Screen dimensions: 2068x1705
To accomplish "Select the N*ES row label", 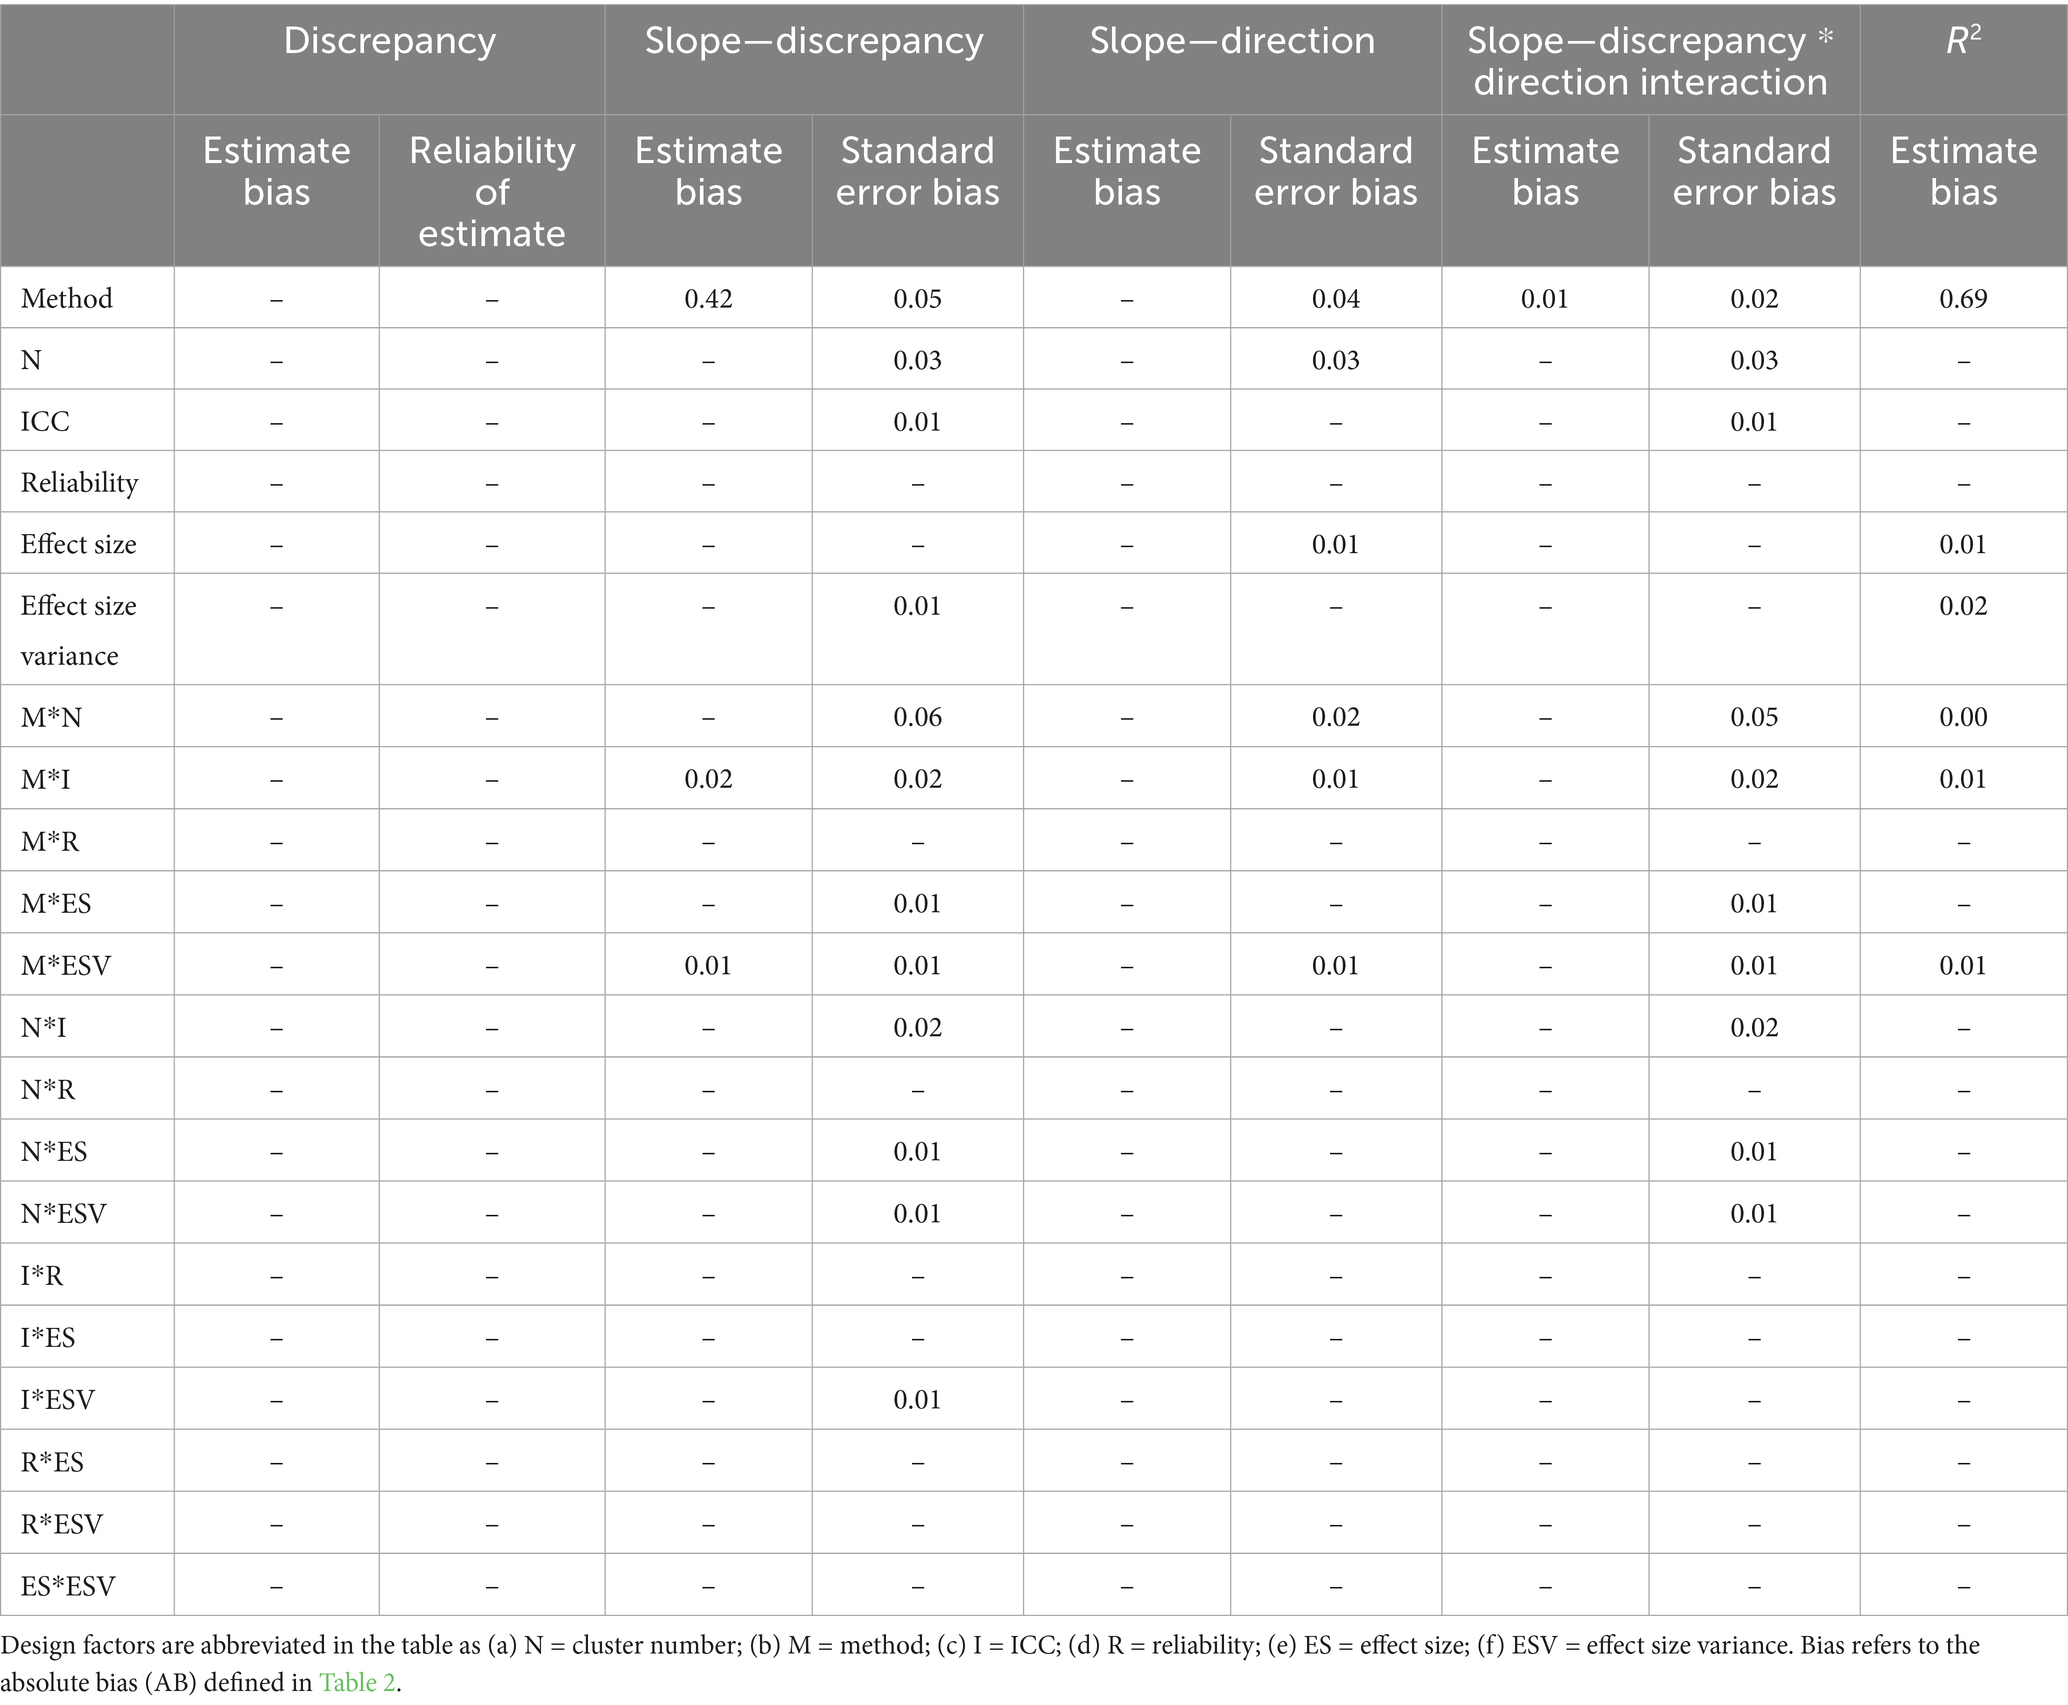I will pos(54,1151).
